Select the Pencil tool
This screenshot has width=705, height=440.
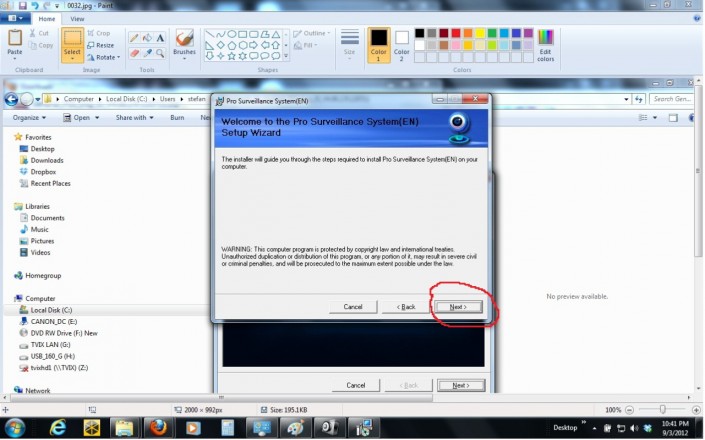click(133, 38)
